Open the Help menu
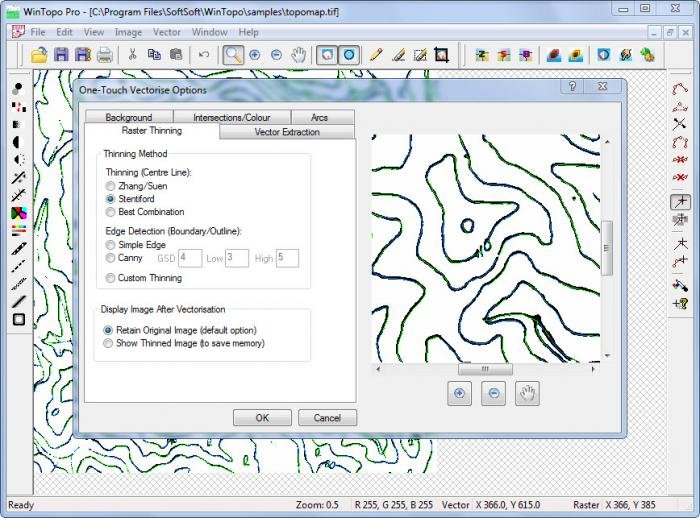 [248, 32]
